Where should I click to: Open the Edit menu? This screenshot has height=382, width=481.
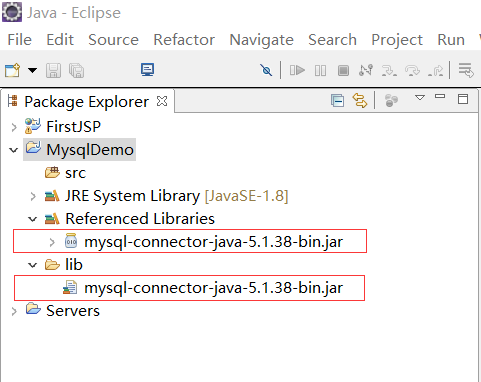(60, 40)
